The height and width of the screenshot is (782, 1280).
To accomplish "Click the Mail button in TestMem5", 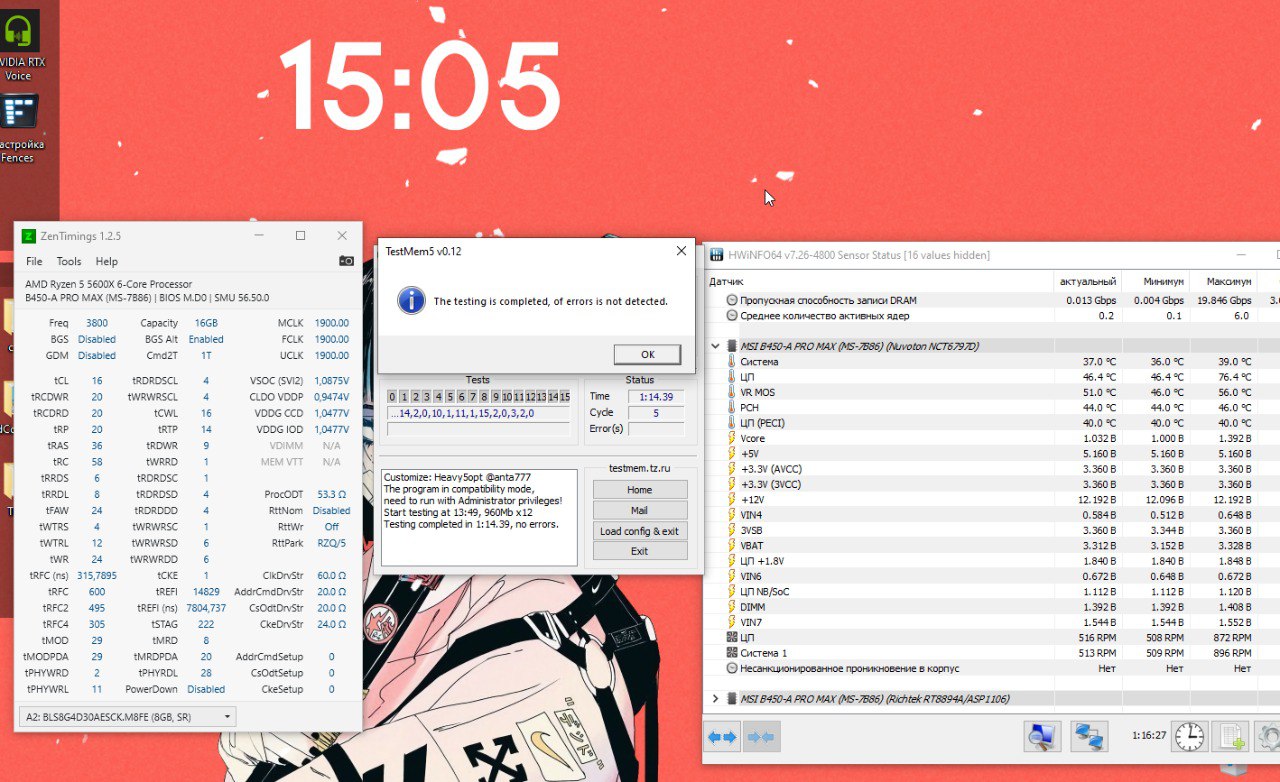I will [640, 511].
